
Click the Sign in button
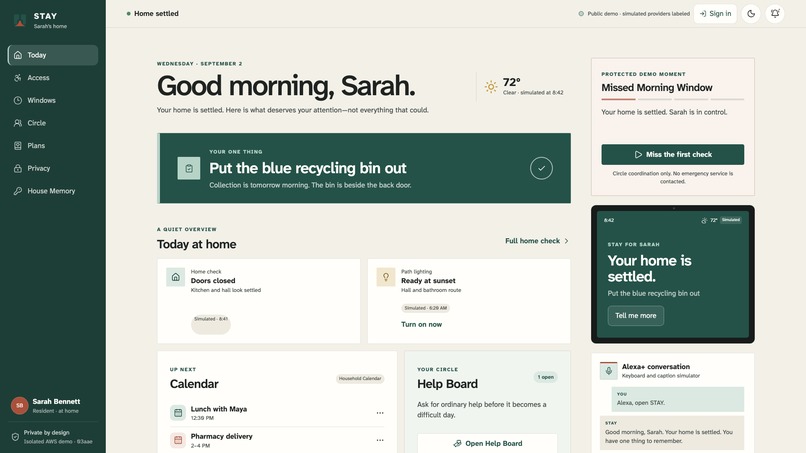[715, 14]
